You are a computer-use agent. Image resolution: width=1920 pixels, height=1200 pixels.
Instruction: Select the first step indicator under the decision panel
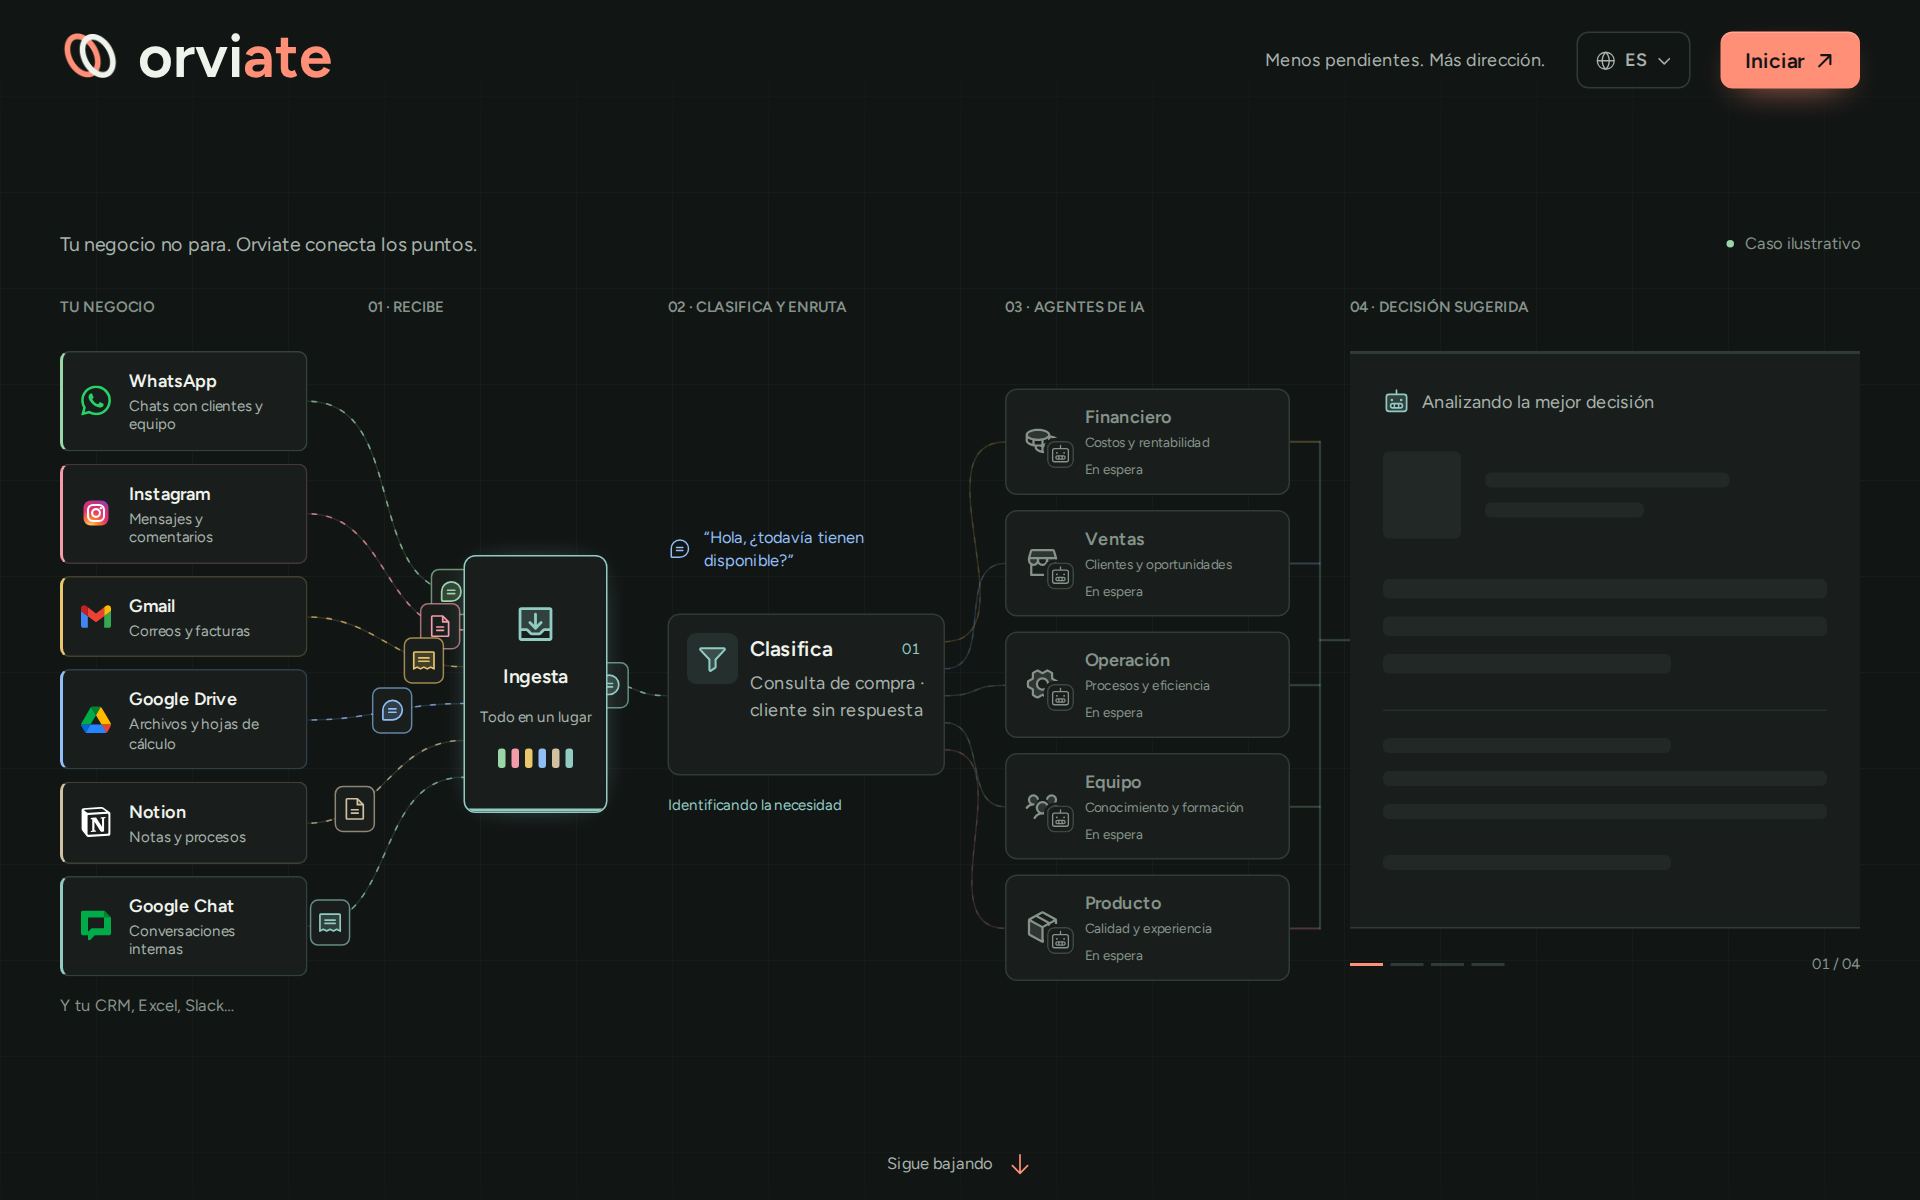coord(1366,964)
